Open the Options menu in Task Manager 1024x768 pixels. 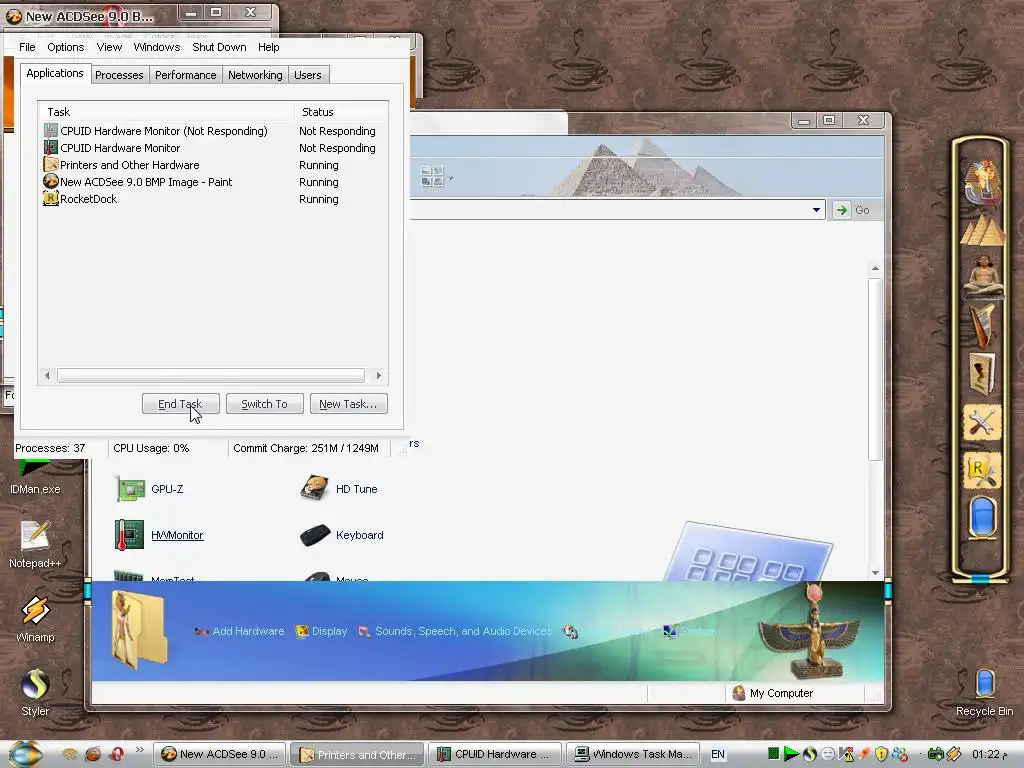(x=65, y=47)
